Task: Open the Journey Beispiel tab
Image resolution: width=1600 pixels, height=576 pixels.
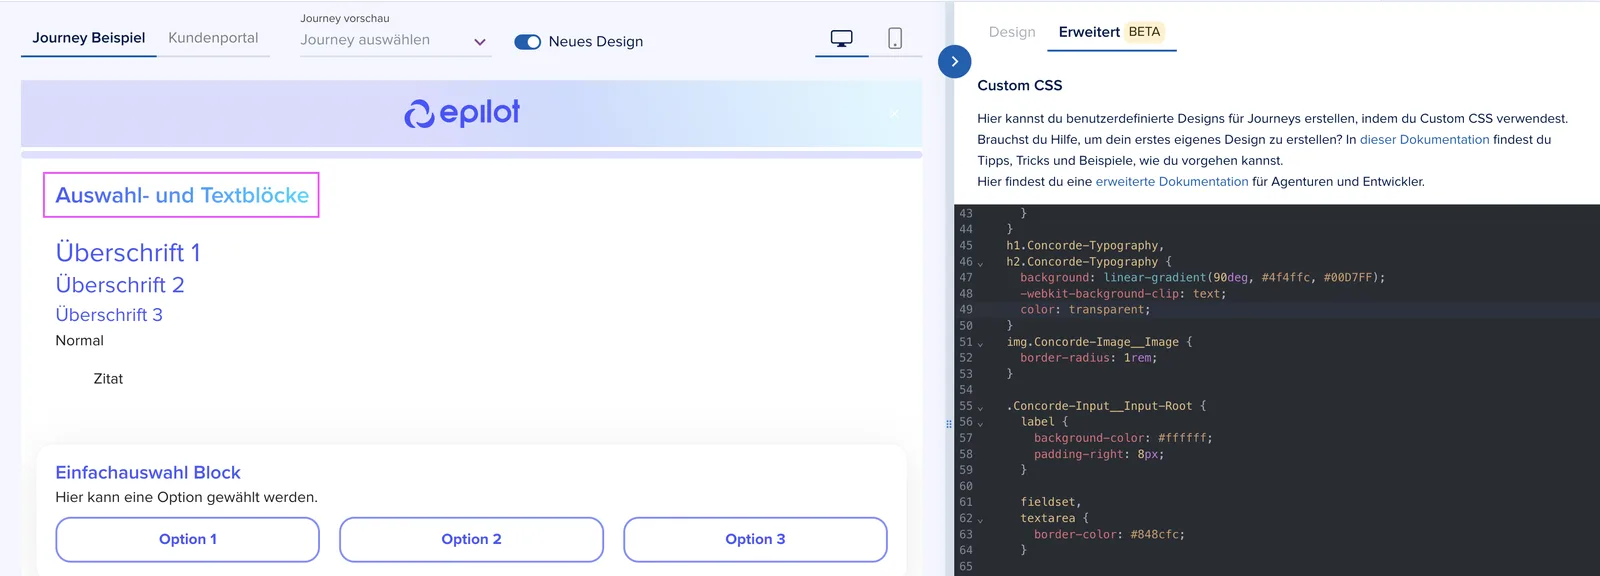Action: pyautogui.click(x=89, y=38)
